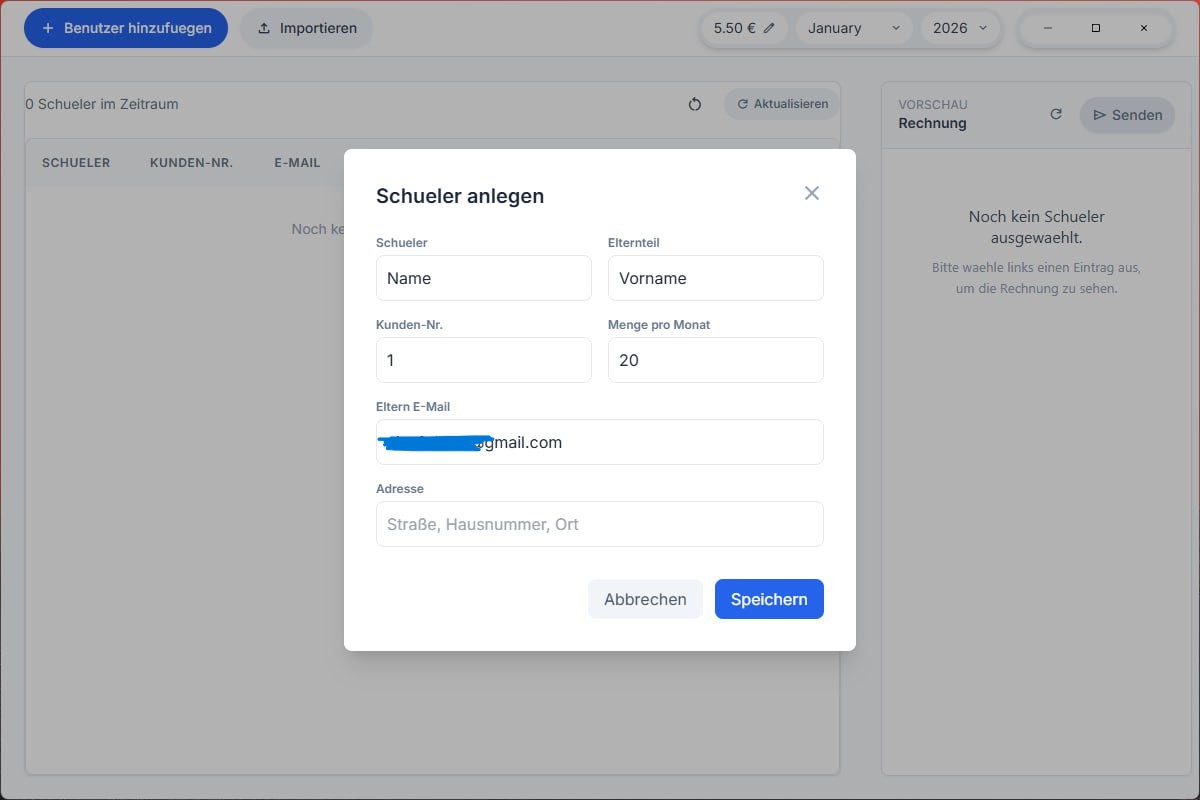This screenshot has width=1200, height=800.
Task: Click the SCHUELER column header
Action: pos(76,162)
